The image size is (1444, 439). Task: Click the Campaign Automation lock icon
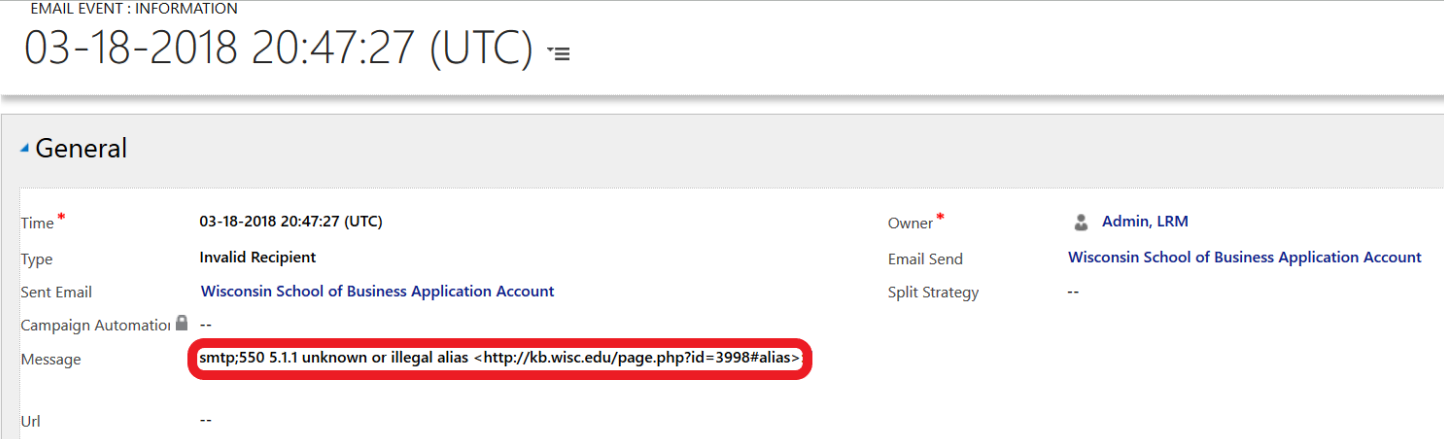181,324
